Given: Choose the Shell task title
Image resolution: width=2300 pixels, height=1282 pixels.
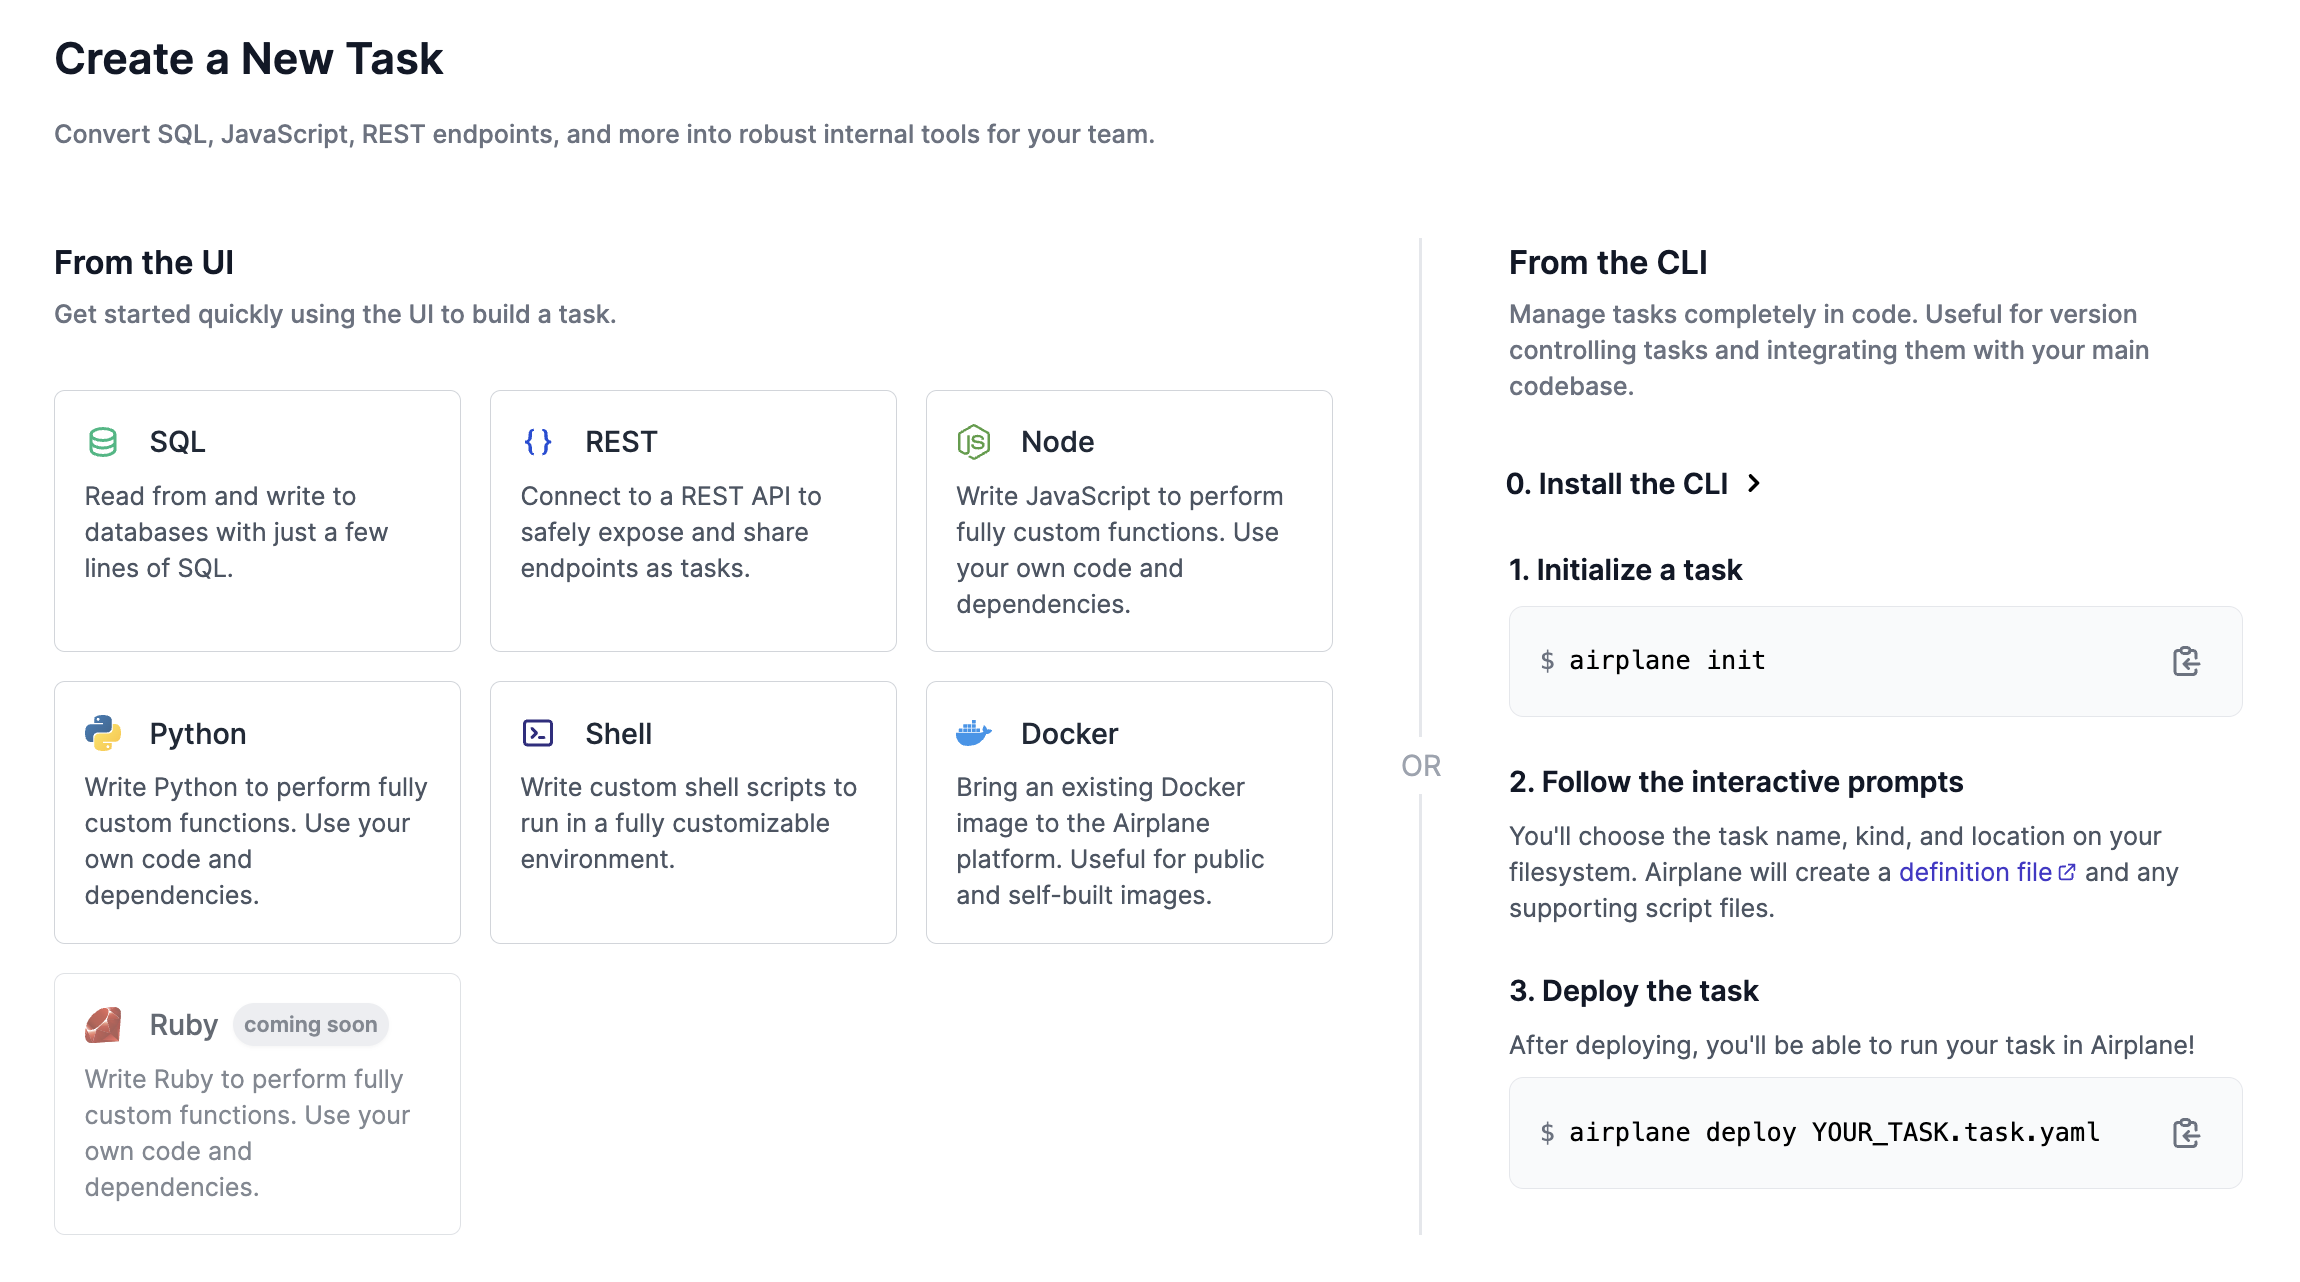Looking at the screenshot, I should 618,733.
